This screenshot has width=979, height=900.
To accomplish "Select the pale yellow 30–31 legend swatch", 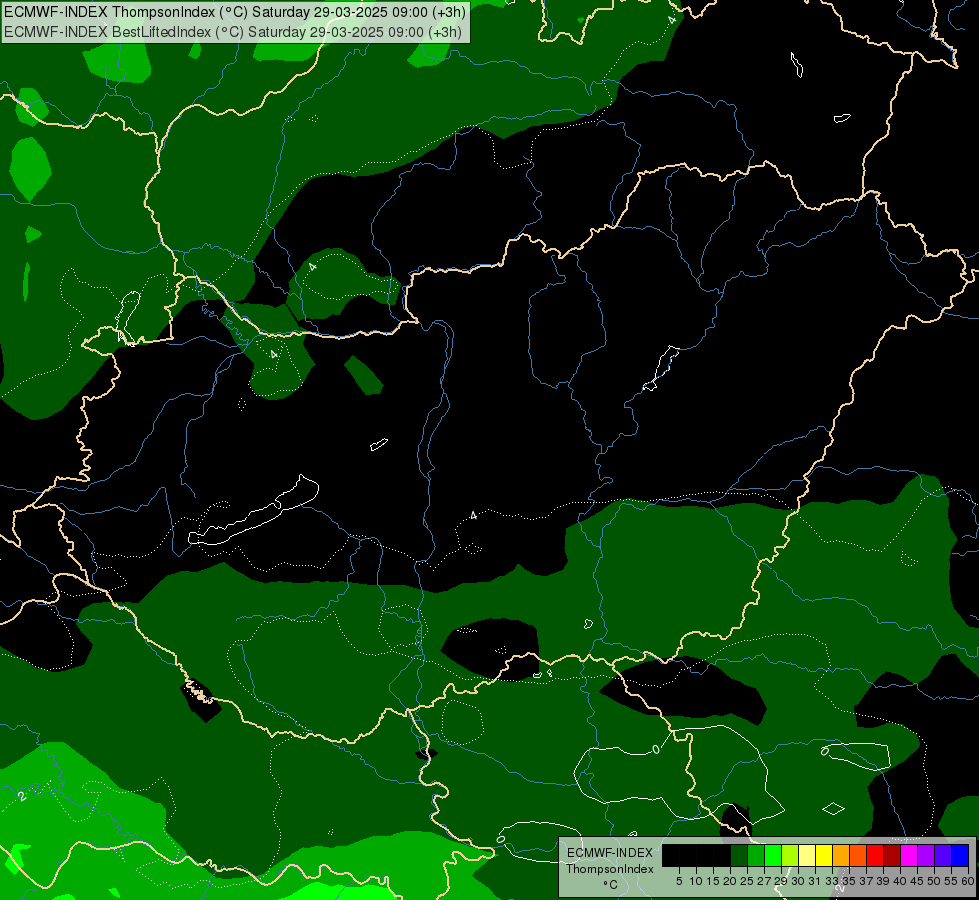I will pos(807,855).
